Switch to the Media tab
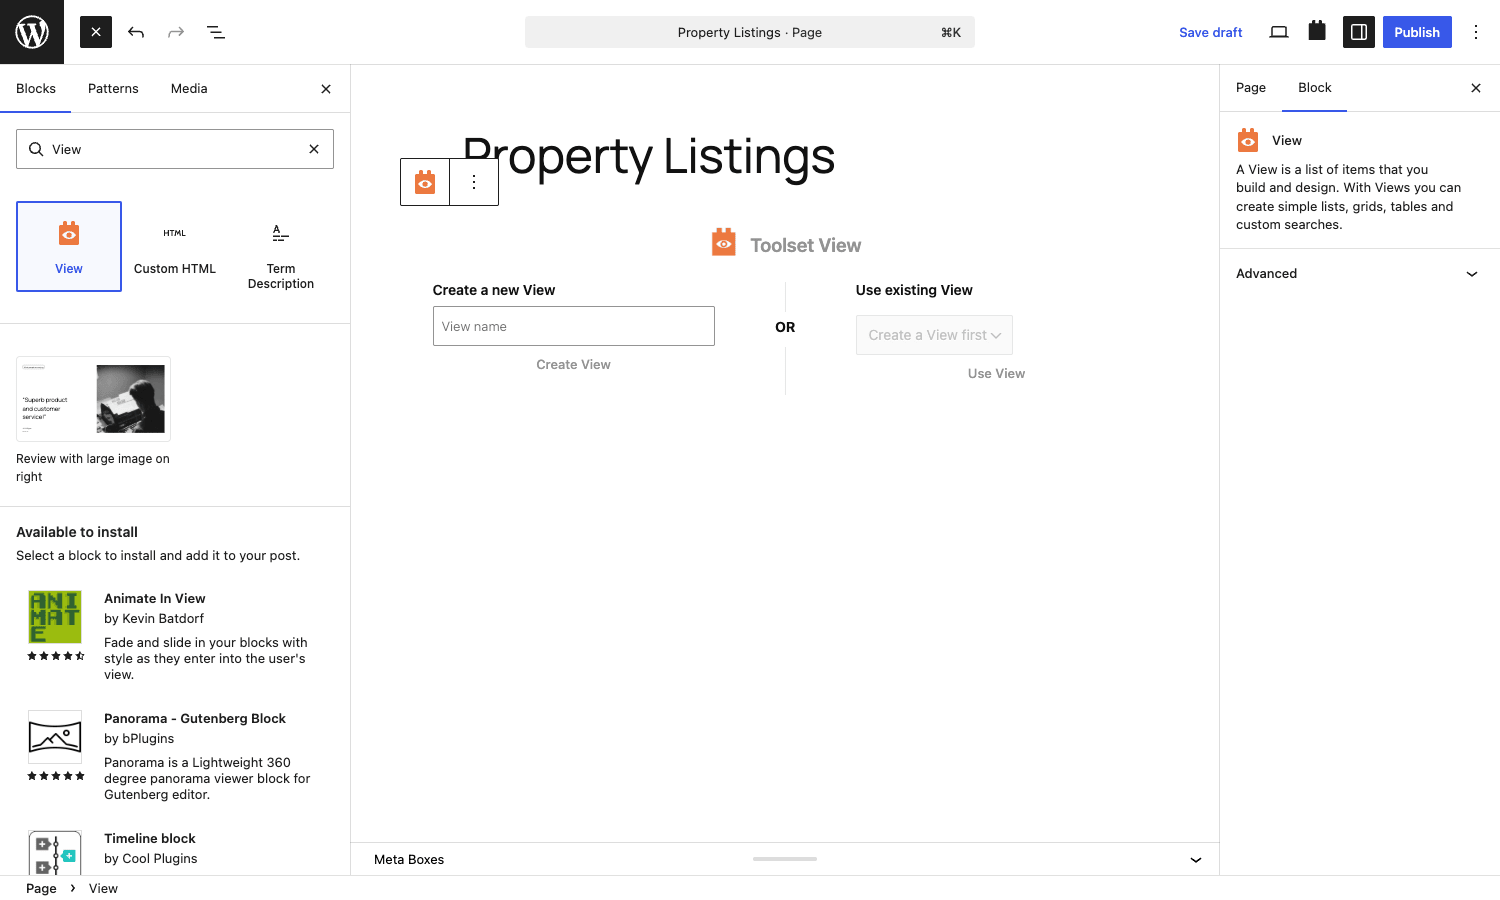The width and height of the screenshot is (1500, 900). [189, 89]
